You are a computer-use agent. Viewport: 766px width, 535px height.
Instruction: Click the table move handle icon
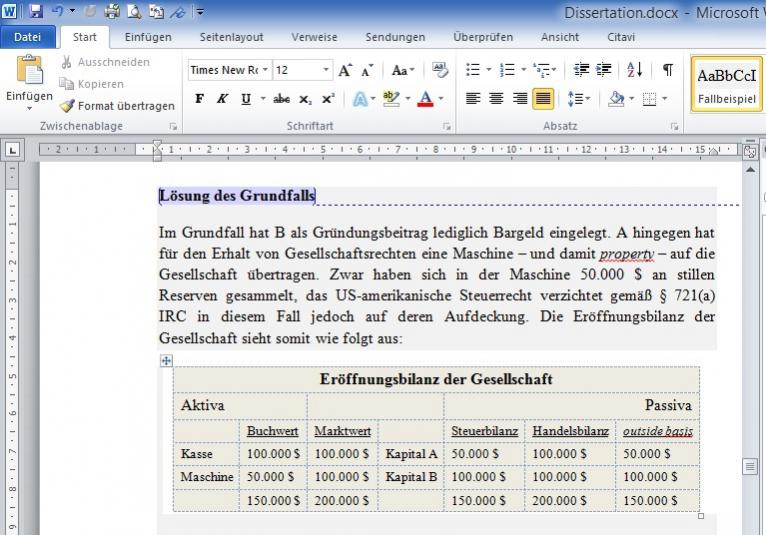(166, 361)
